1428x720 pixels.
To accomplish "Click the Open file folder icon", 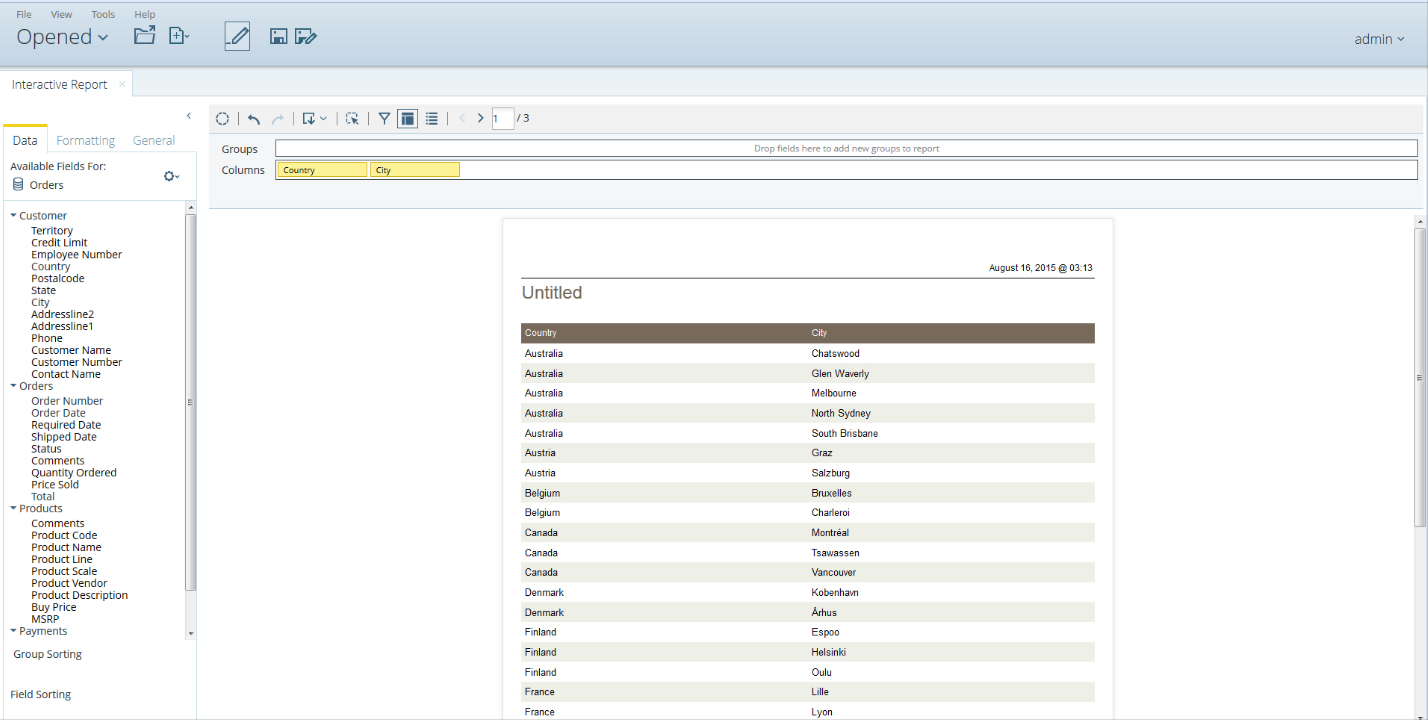I will 145,36.
